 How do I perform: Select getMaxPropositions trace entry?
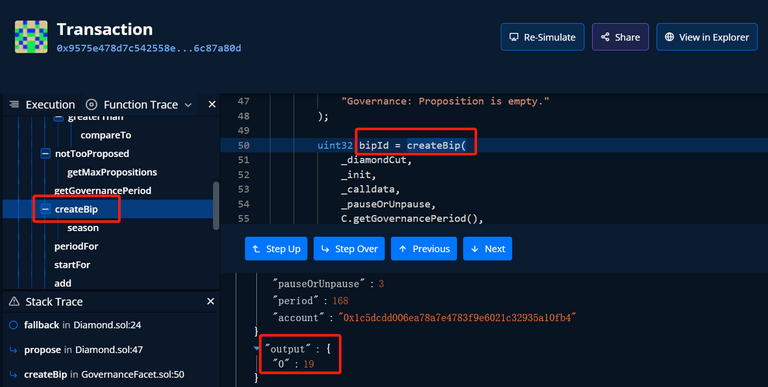[112, 172]
